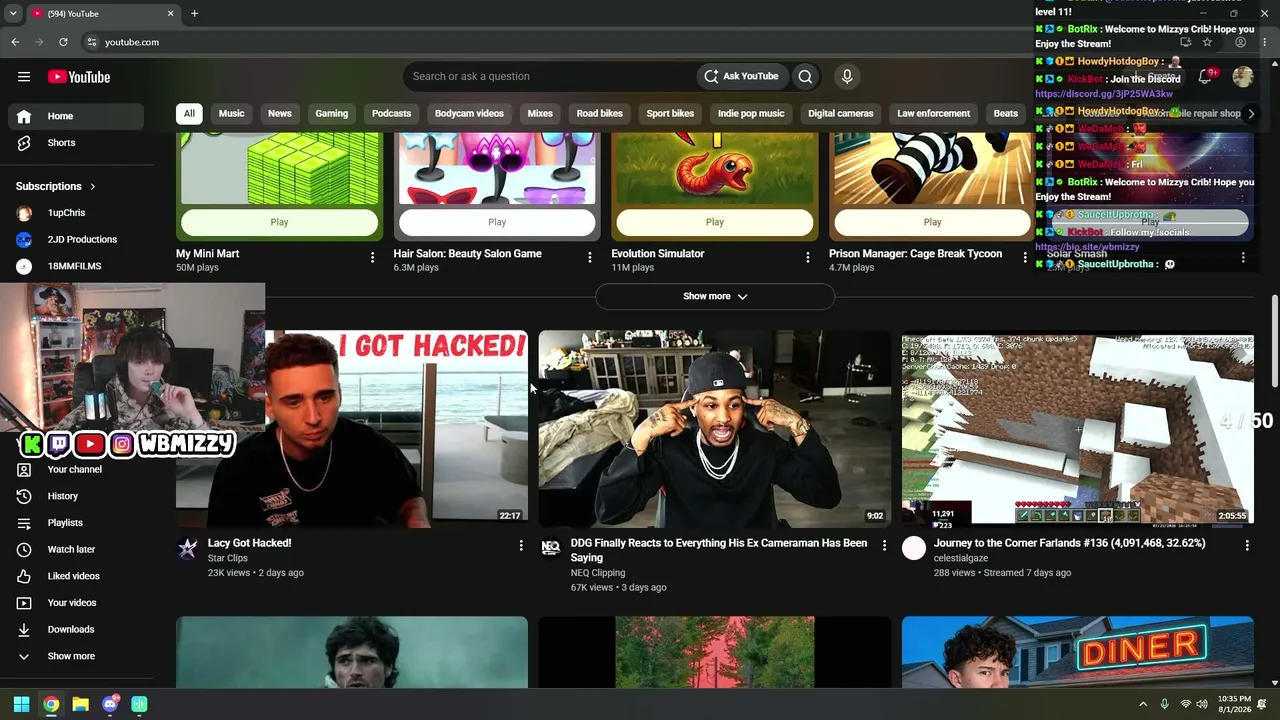Open options menu for My Mini Mart
1280x720 pixels.
[372, 258]
